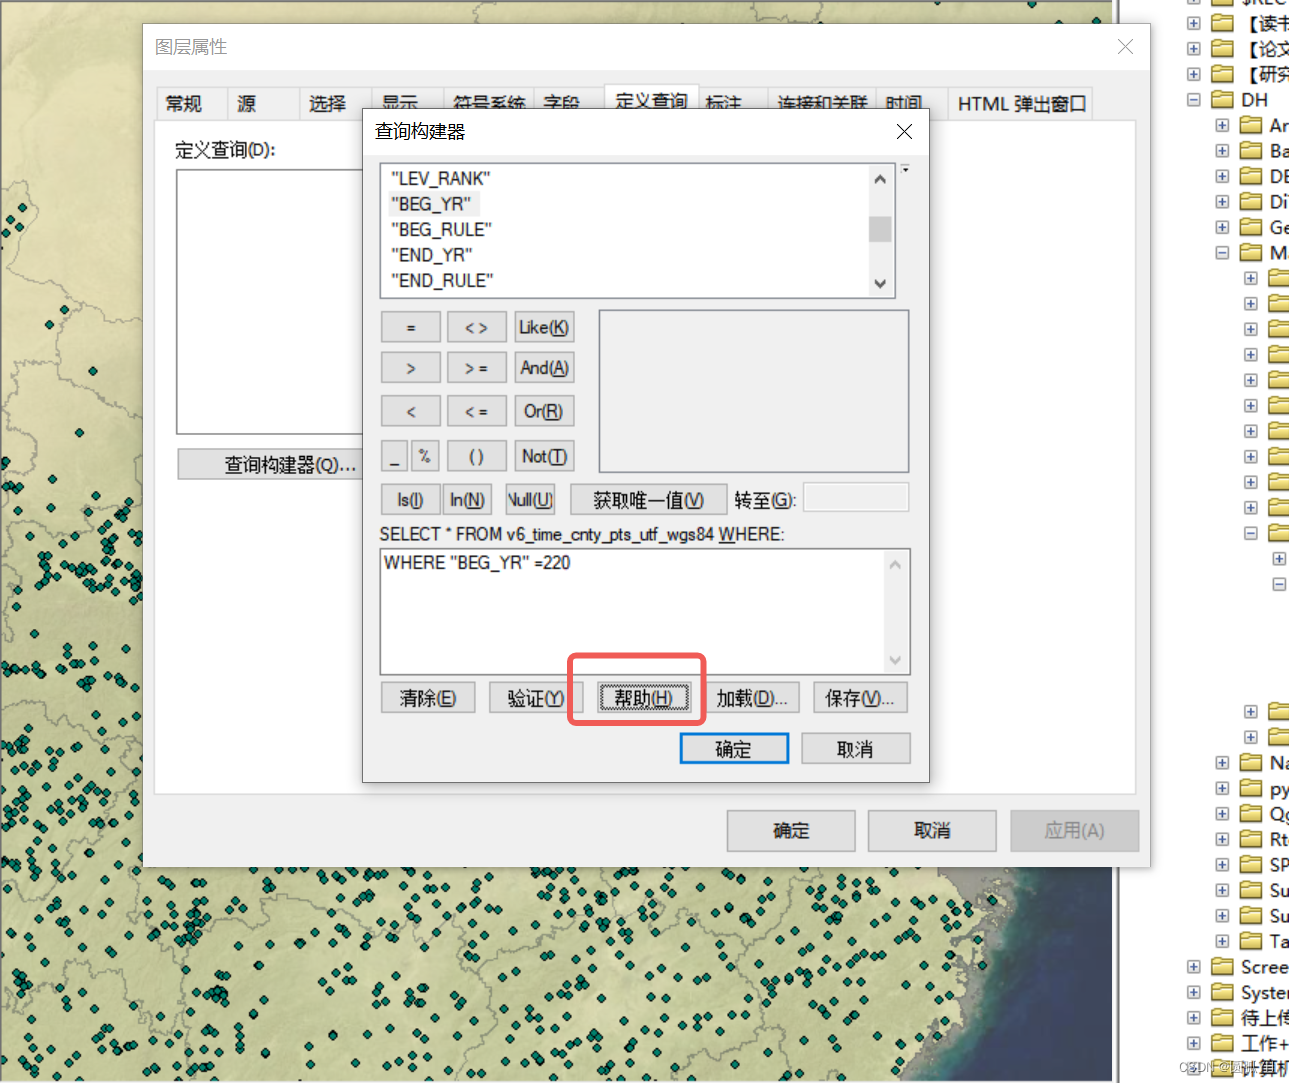Click 加载(D)... to load a query
Viewport: 1289px width, 1083px height.
(752, 698)
